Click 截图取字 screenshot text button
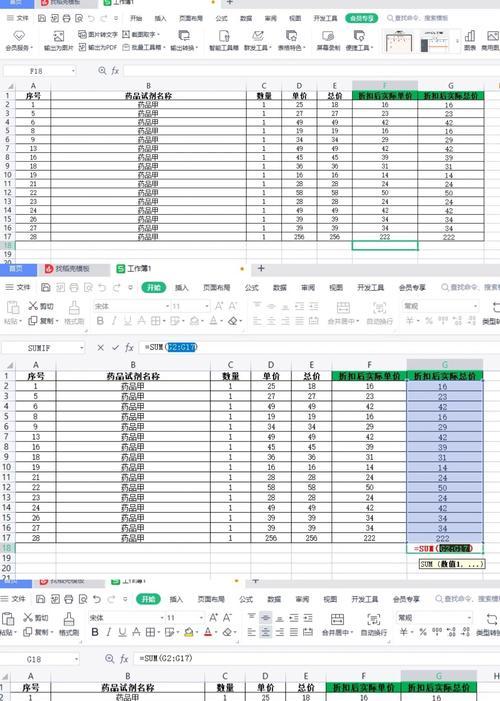The width and height of the screenshot is (500, 701). point(141,34)
